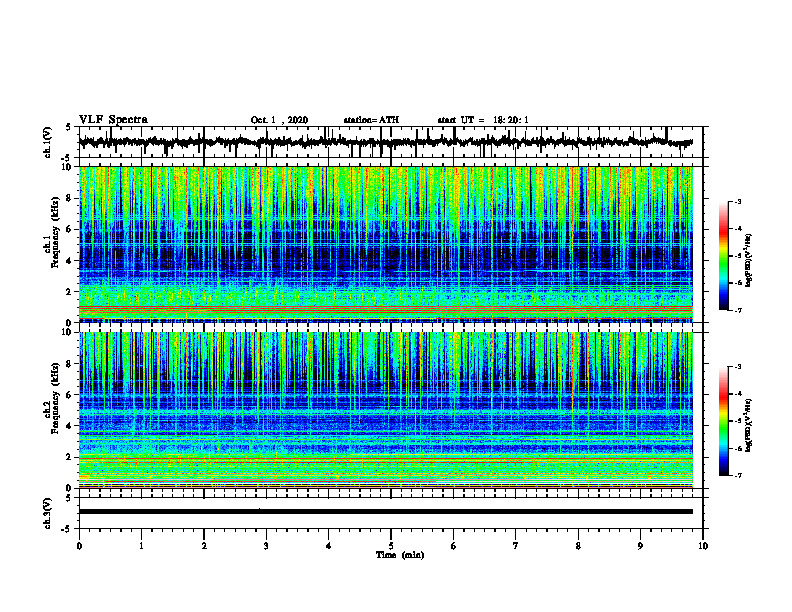The width and height of the screenshot is (792, 612).
Task: Click the ch.2 colorbar "-7" scale value
Action: tap(738, 475)
